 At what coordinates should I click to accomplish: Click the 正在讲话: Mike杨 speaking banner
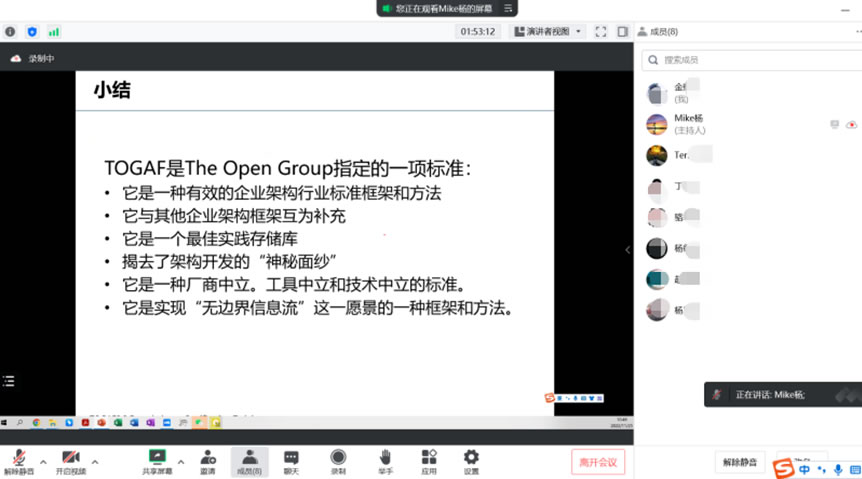783,394
